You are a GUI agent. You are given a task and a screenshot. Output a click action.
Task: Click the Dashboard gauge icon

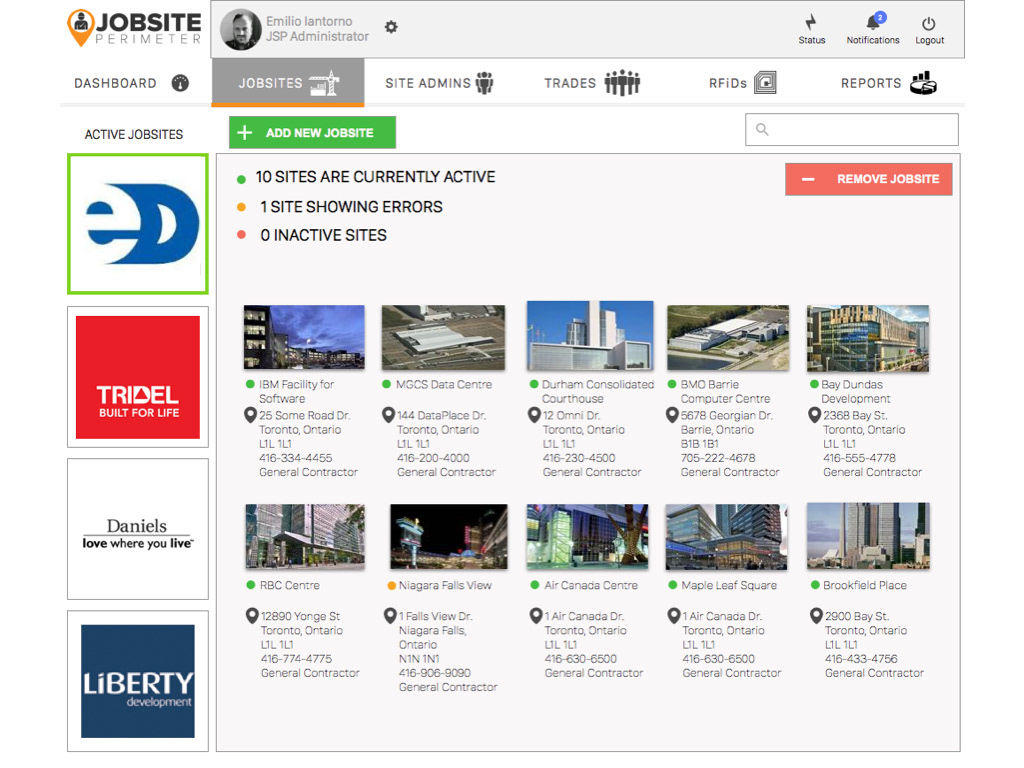pyautogui.click(x=180, y=83)
